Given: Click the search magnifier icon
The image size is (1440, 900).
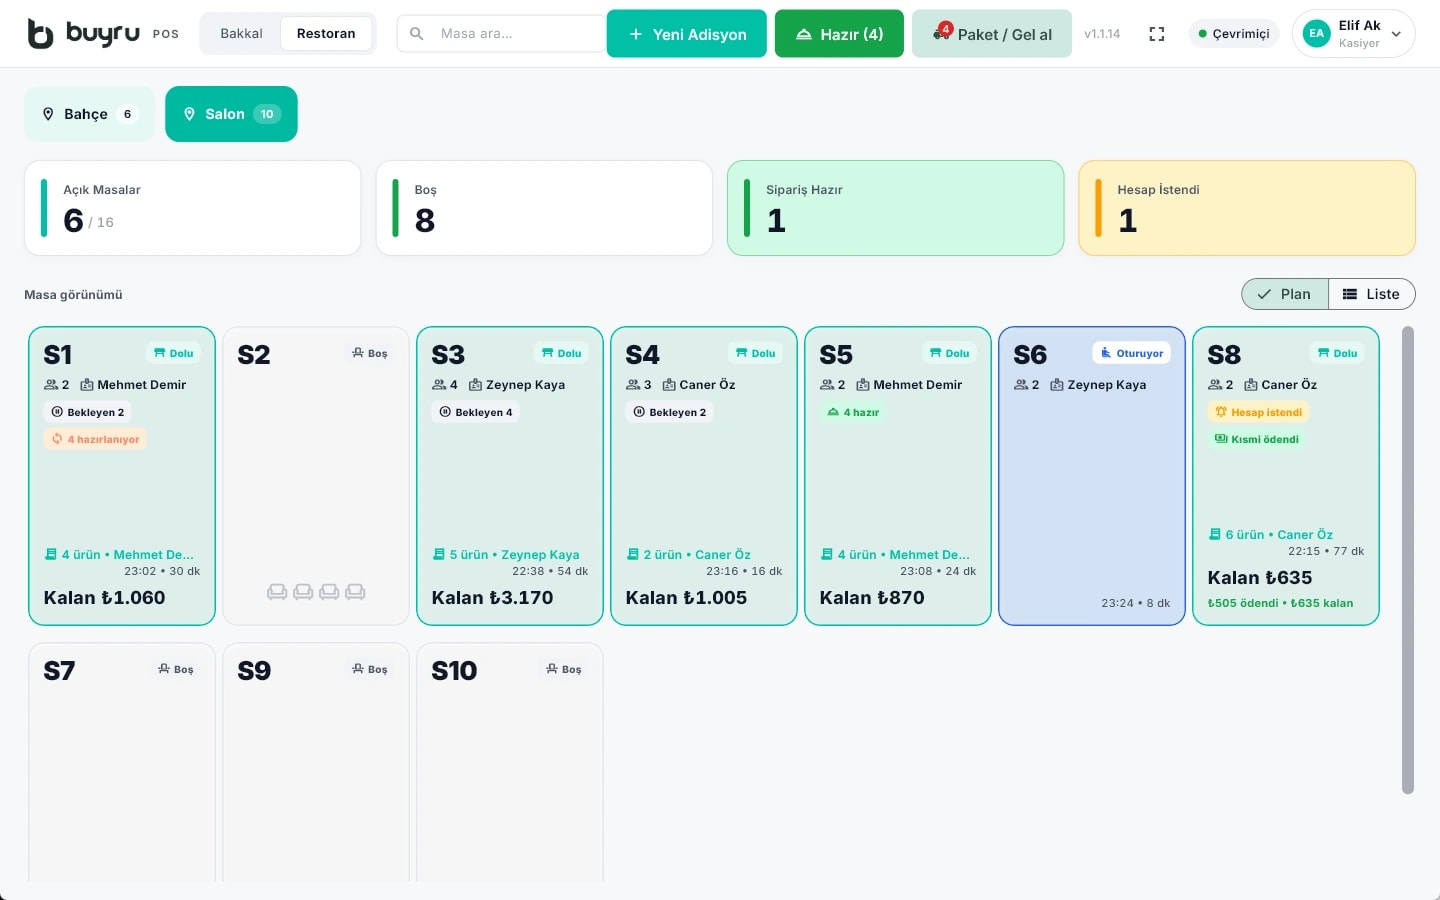Looking at the screenshot, I should (x=417, y=34).
